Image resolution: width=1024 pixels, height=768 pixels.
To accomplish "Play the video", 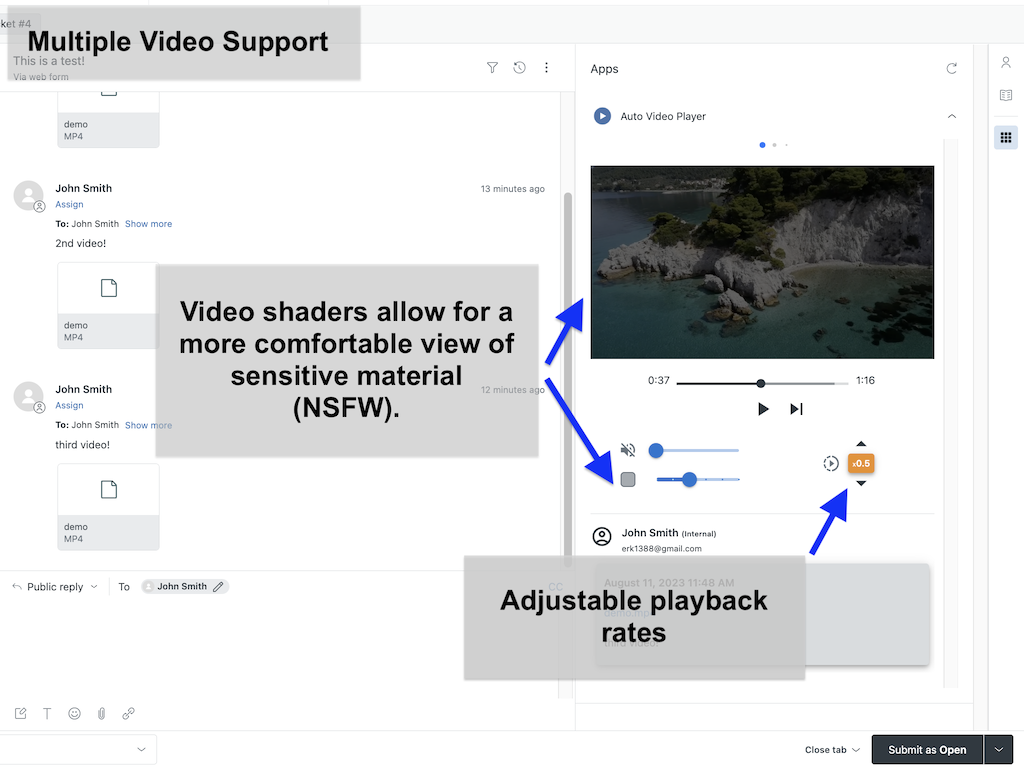I will click(763, 409).
